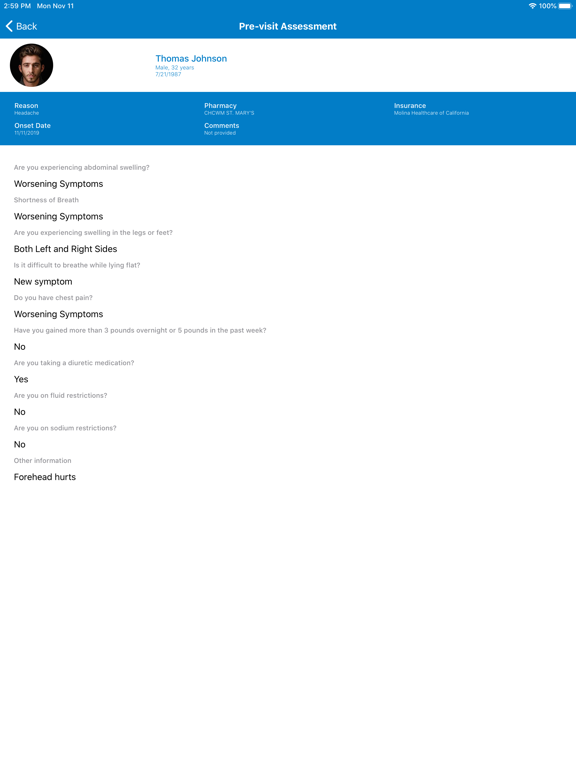Screen dimensions: 576x768
Task: Click the Other information label
Action: point(43,460)
